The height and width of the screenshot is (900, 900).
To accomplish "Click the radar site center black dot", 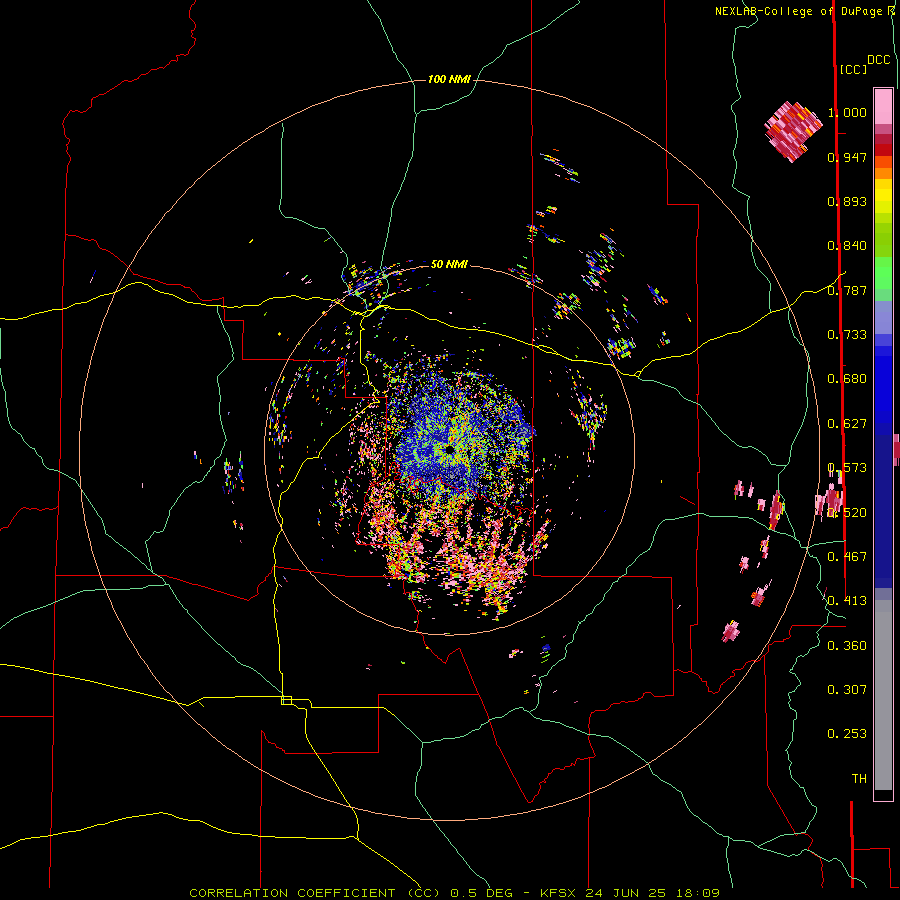I will (449, 449).
